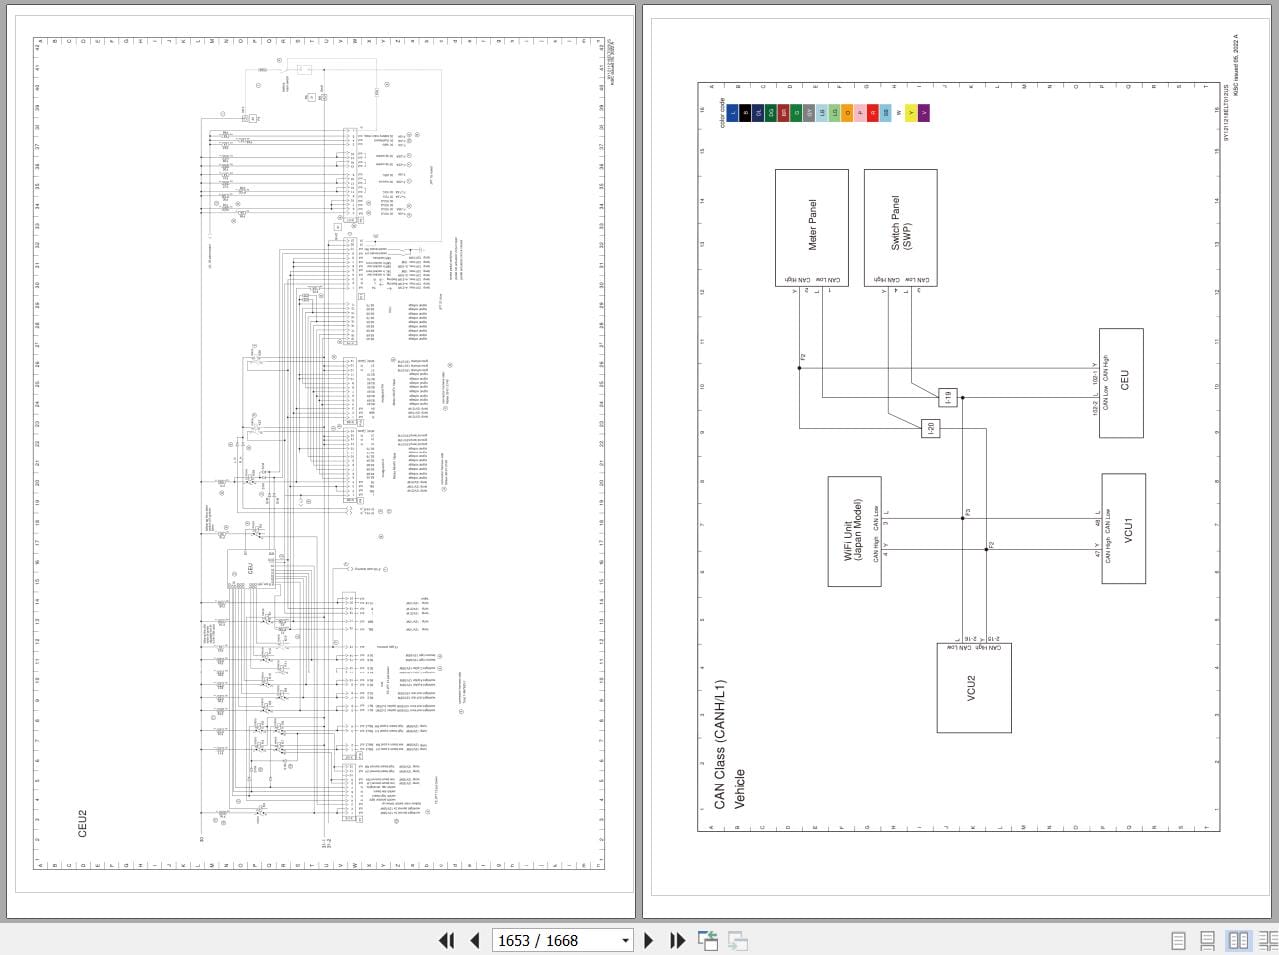The height and width of the screenshot is (955, 1279).
Task: Click the orange O color code swatch
Action: coord(847,113)
